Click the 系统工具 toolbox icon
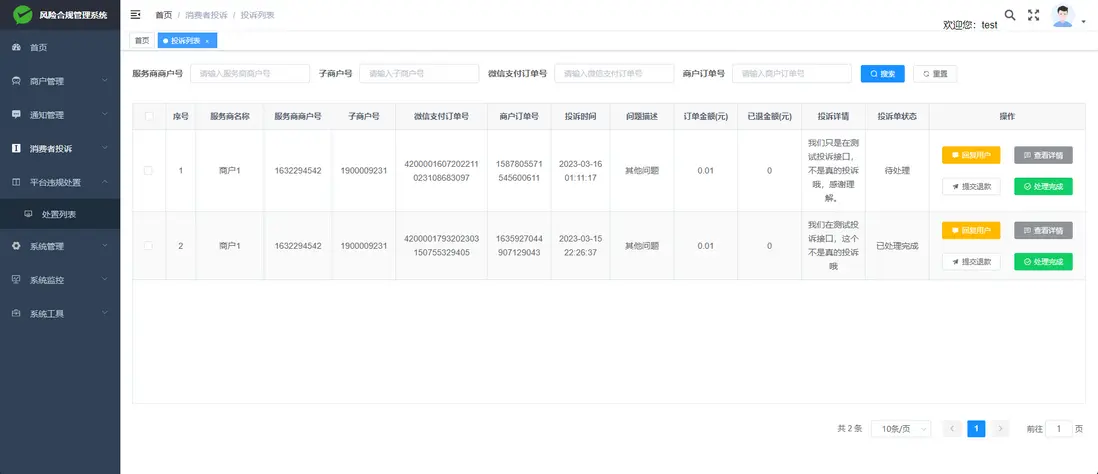The image size is (1098, 474). [x=16, y=314]
